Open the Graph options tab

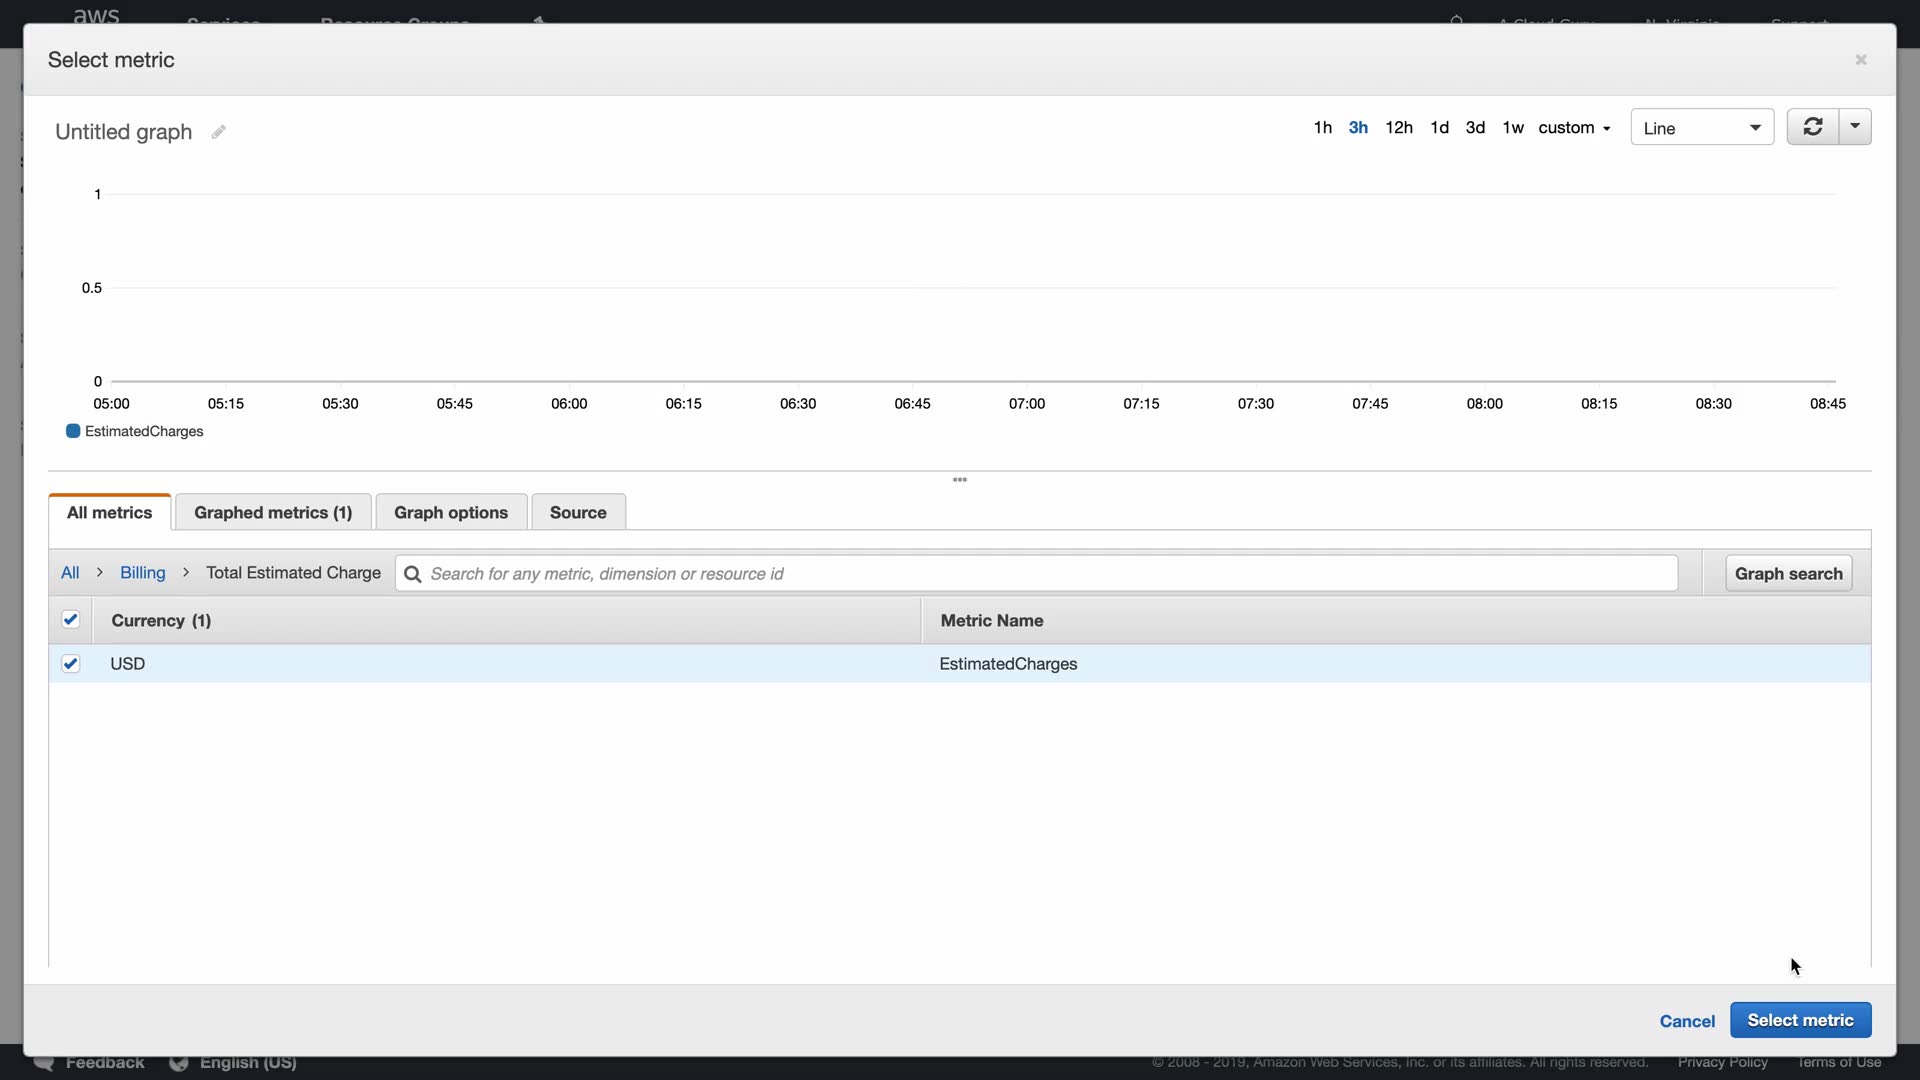(451, 512)
